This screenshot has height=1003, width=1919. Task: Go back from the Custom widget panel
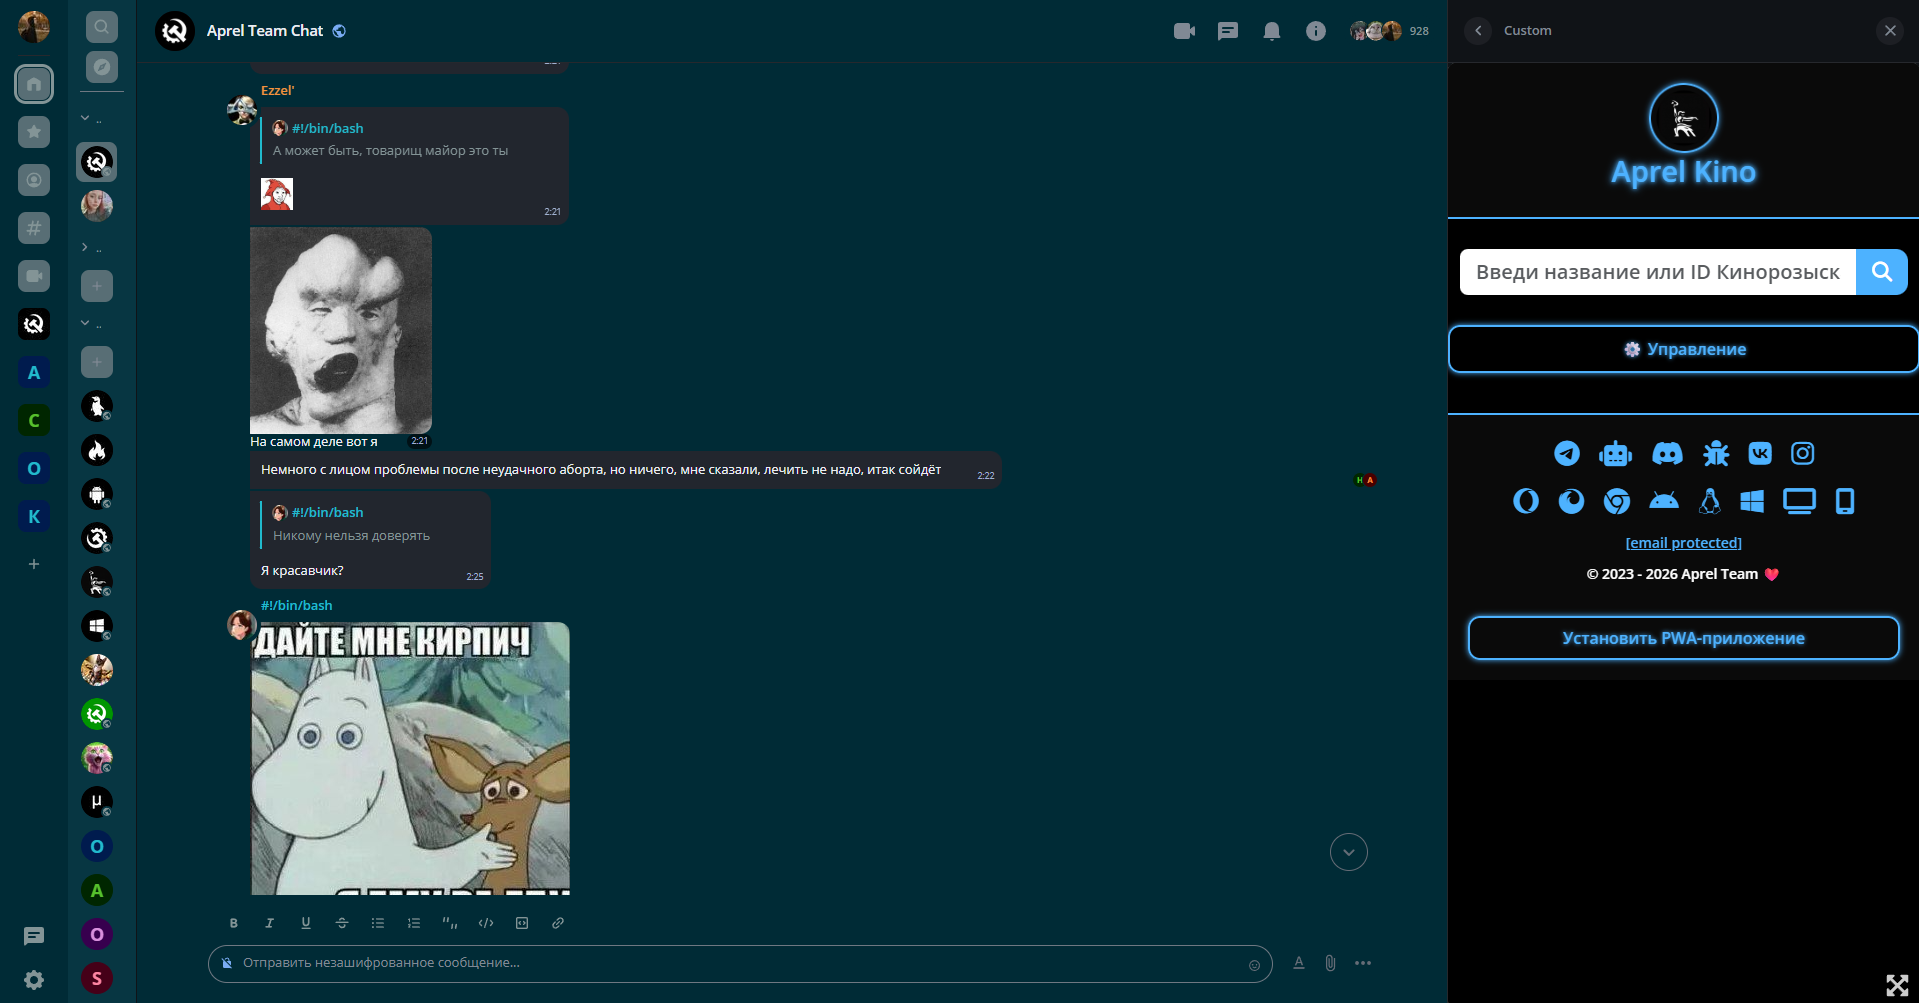coord(1478,30)
